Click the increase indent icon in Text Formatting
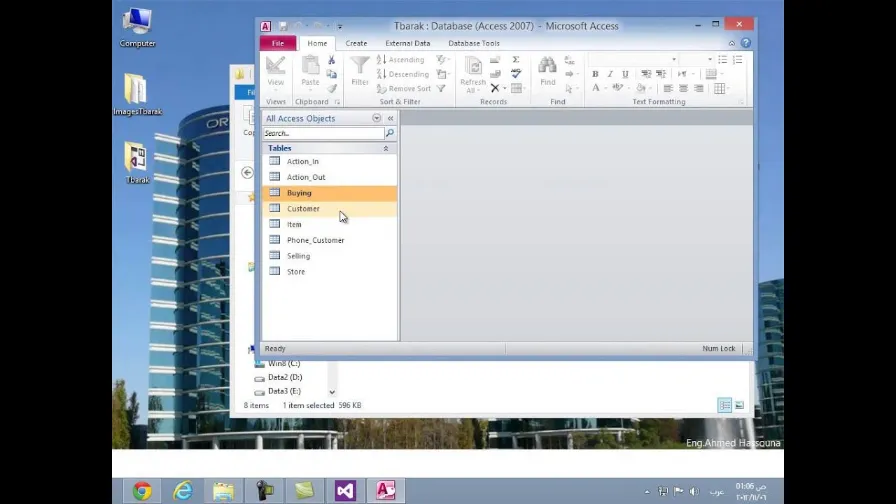The height and width of the screenshot is (504, 896). coord(661,74)
